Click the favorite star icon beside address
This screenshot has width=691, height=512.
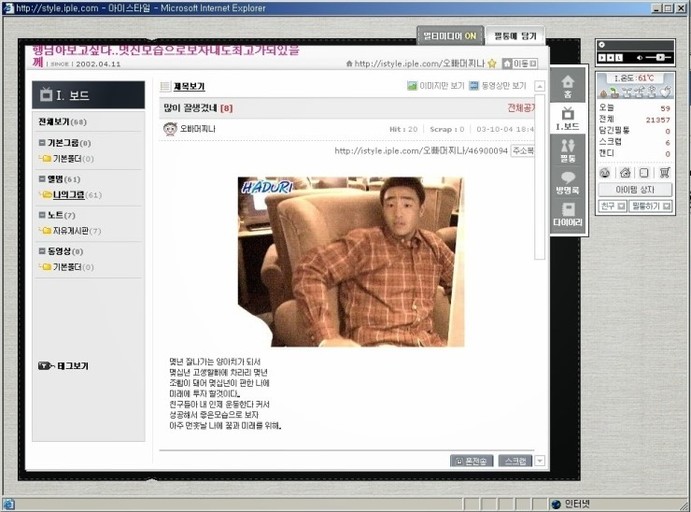[x=491, y=64]
